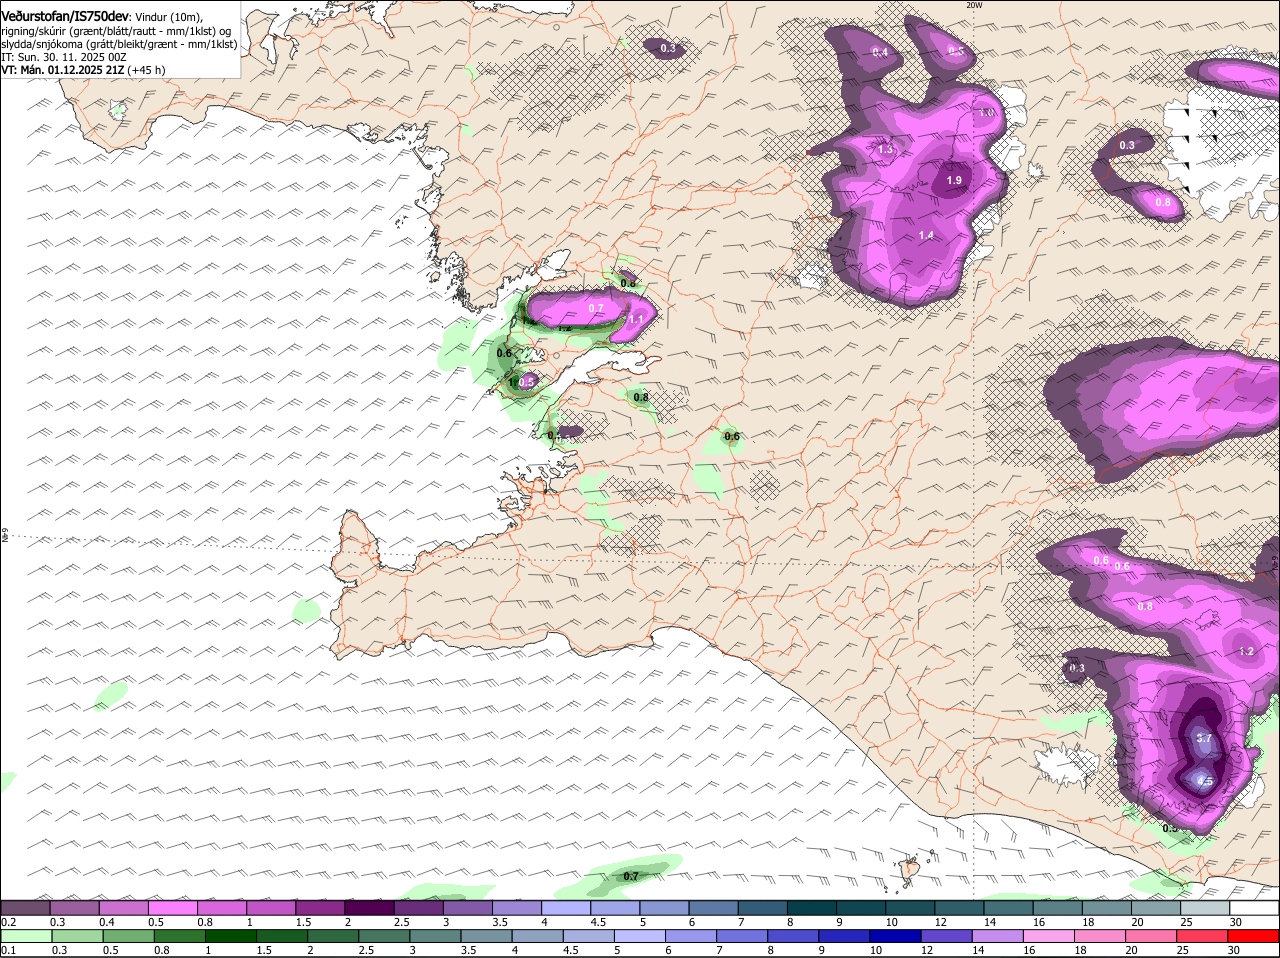Click the 'VT: Mán. 01.12.2025 21Z (+45 h)' line
The image size is (1280, 958).
pyautogui.click(x=83, y=70)
